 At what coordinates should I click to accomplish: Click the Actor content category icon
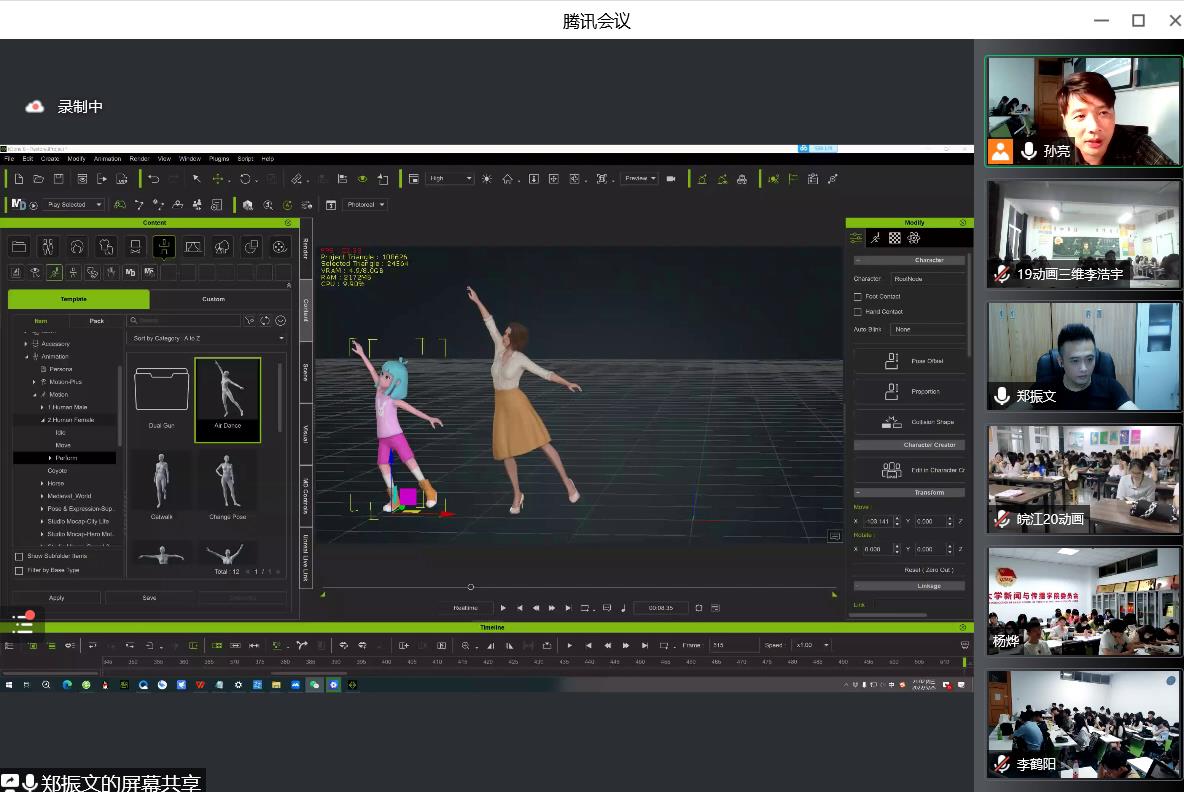48,246
